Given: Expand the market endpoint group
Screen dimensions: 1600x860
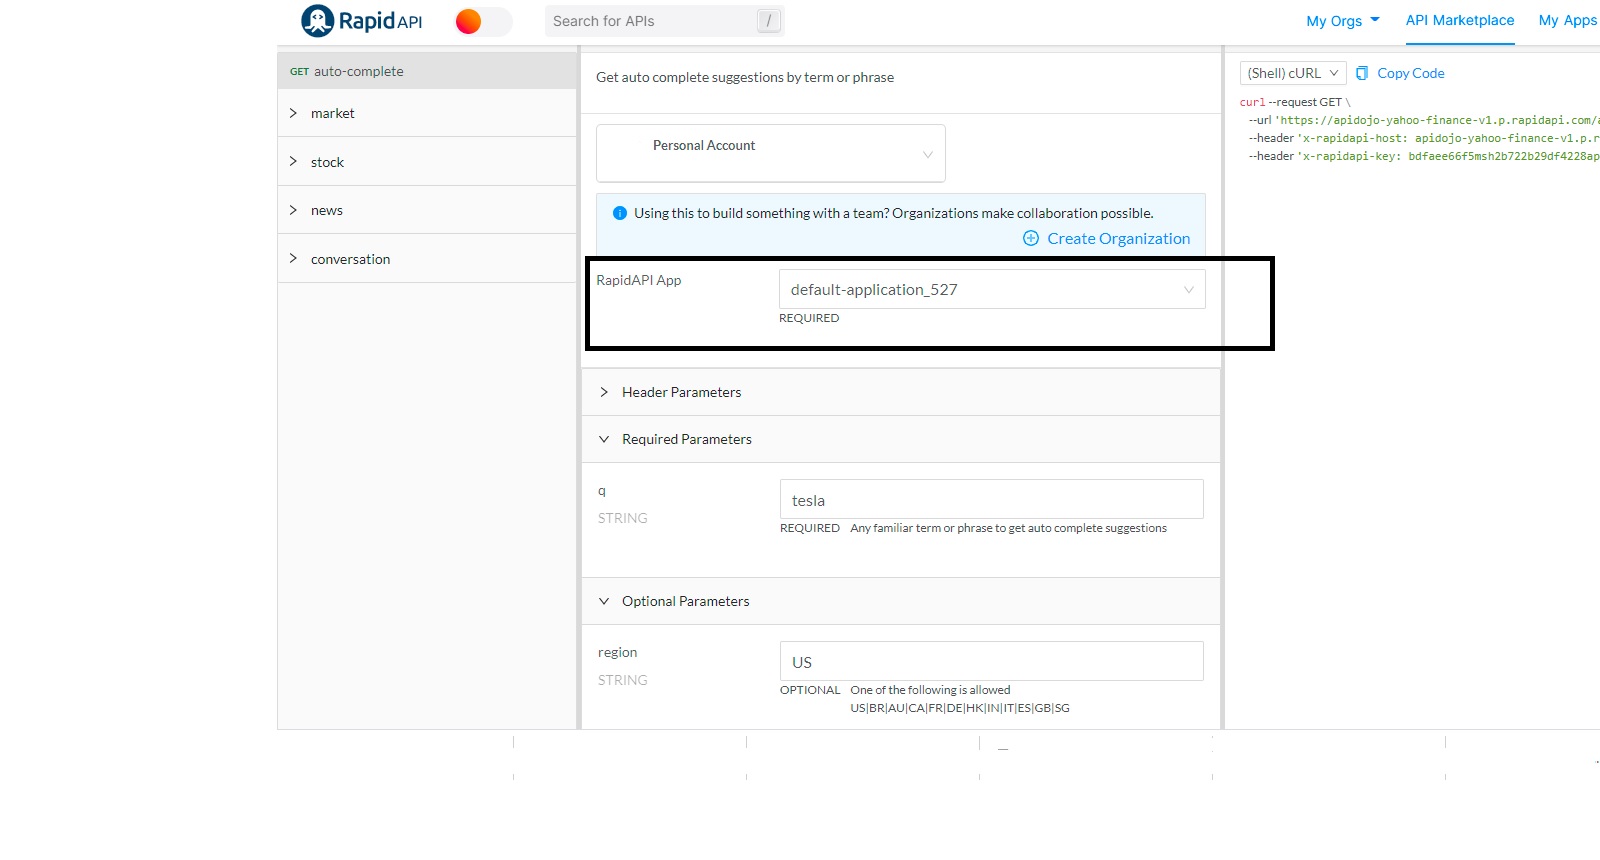Looking at the screenshot, I should [x=427, y=113].
